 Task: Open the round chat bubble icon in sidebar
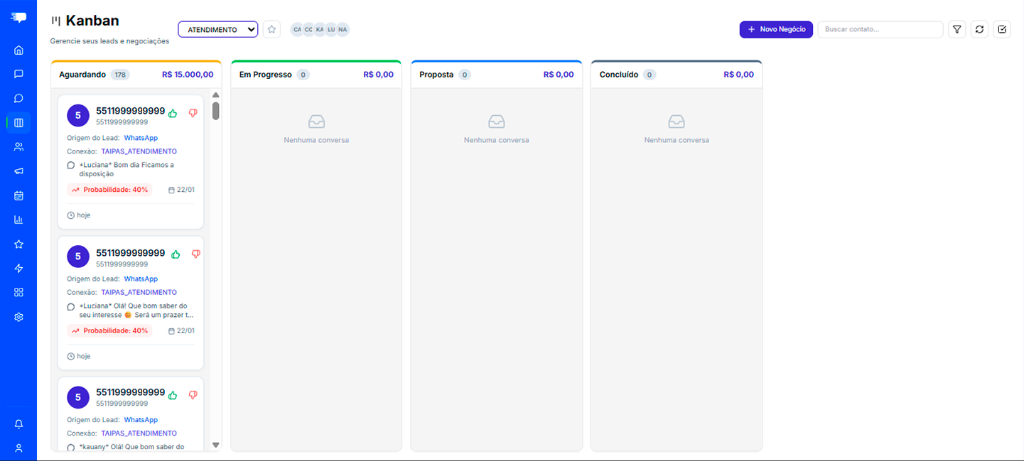click(19, 99)
